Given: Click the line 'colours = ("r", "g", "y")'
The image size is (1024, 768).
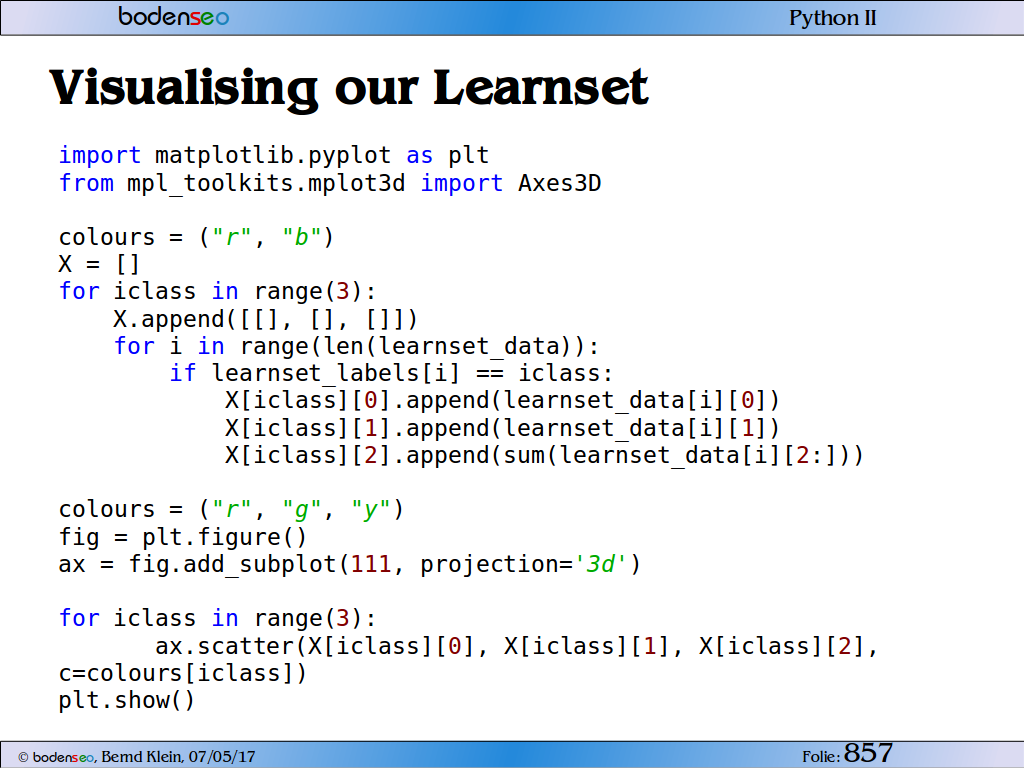Looking at the screenshot, I should 231,509.
